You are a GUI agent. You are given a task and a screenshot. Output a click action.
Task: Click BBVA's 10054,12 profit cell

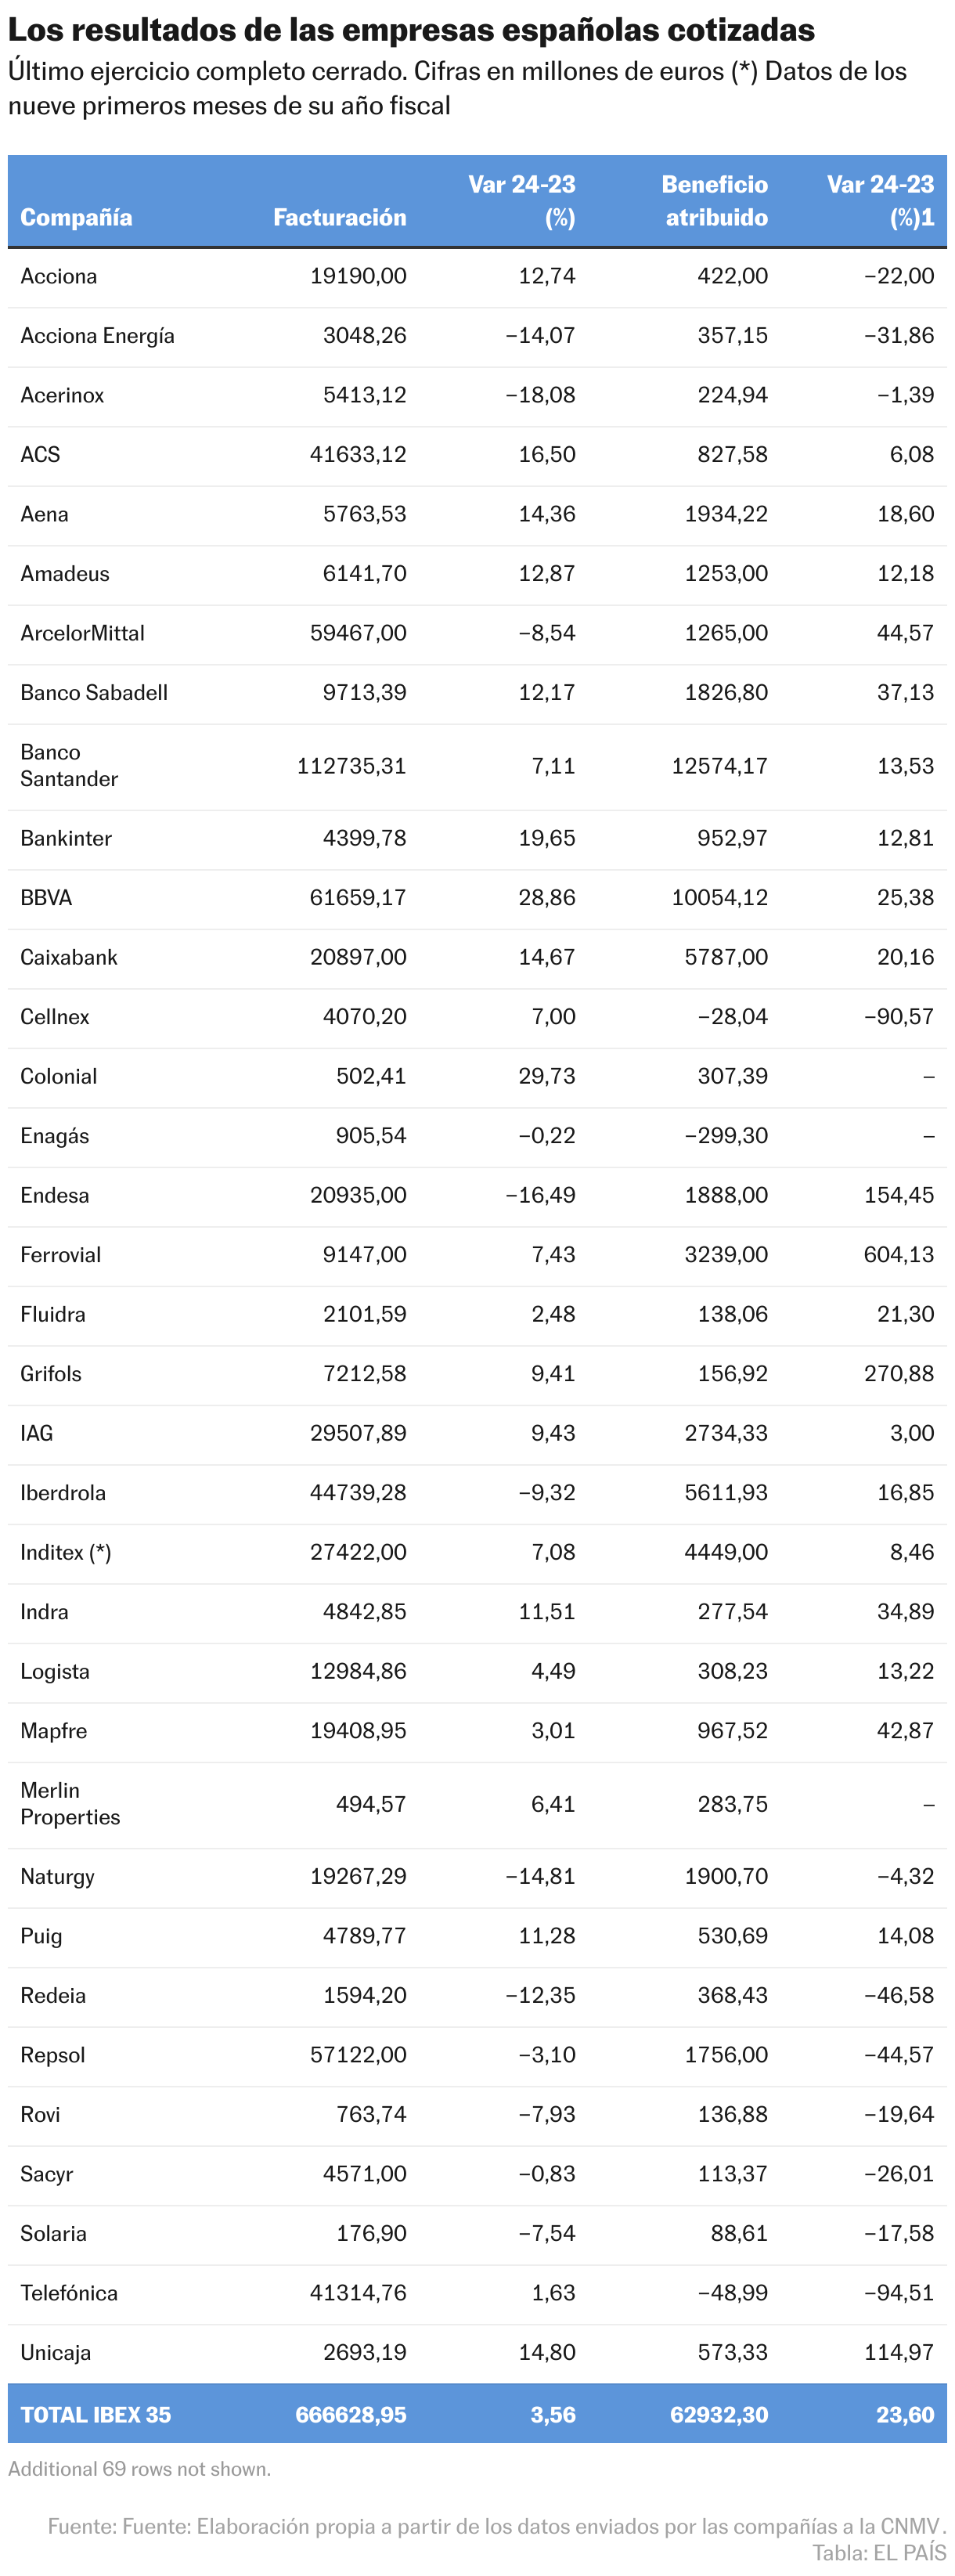[719, 897]
